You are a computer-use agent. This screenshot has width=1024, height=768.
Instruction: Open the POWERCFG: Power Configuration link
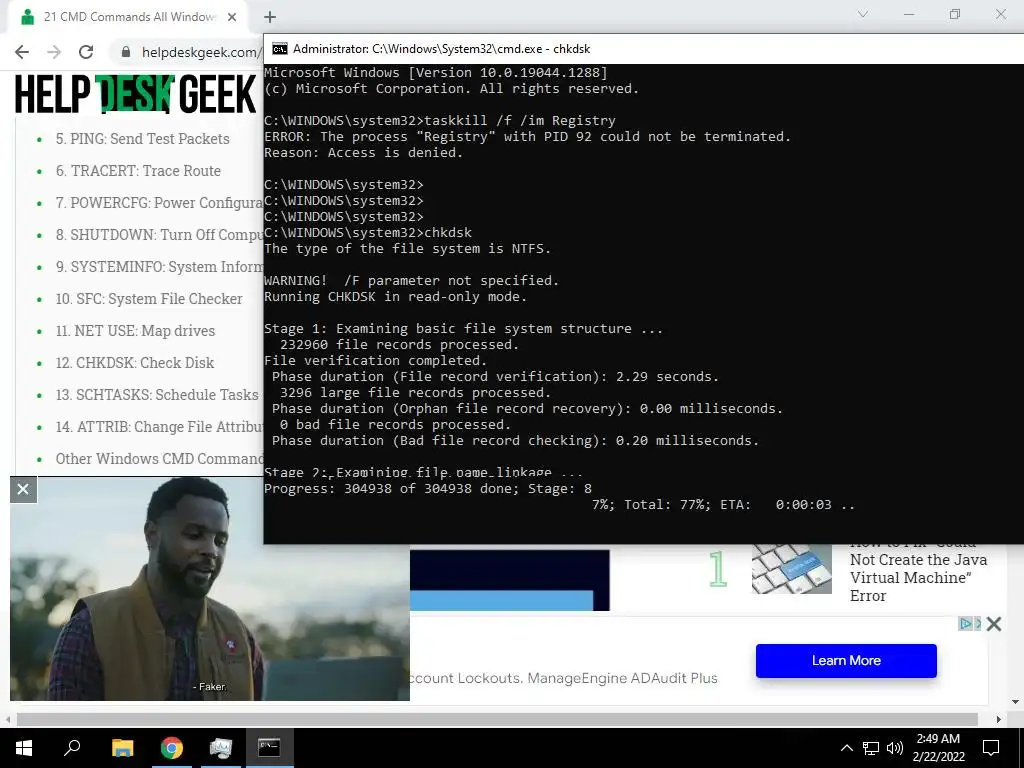click(159, 202)
